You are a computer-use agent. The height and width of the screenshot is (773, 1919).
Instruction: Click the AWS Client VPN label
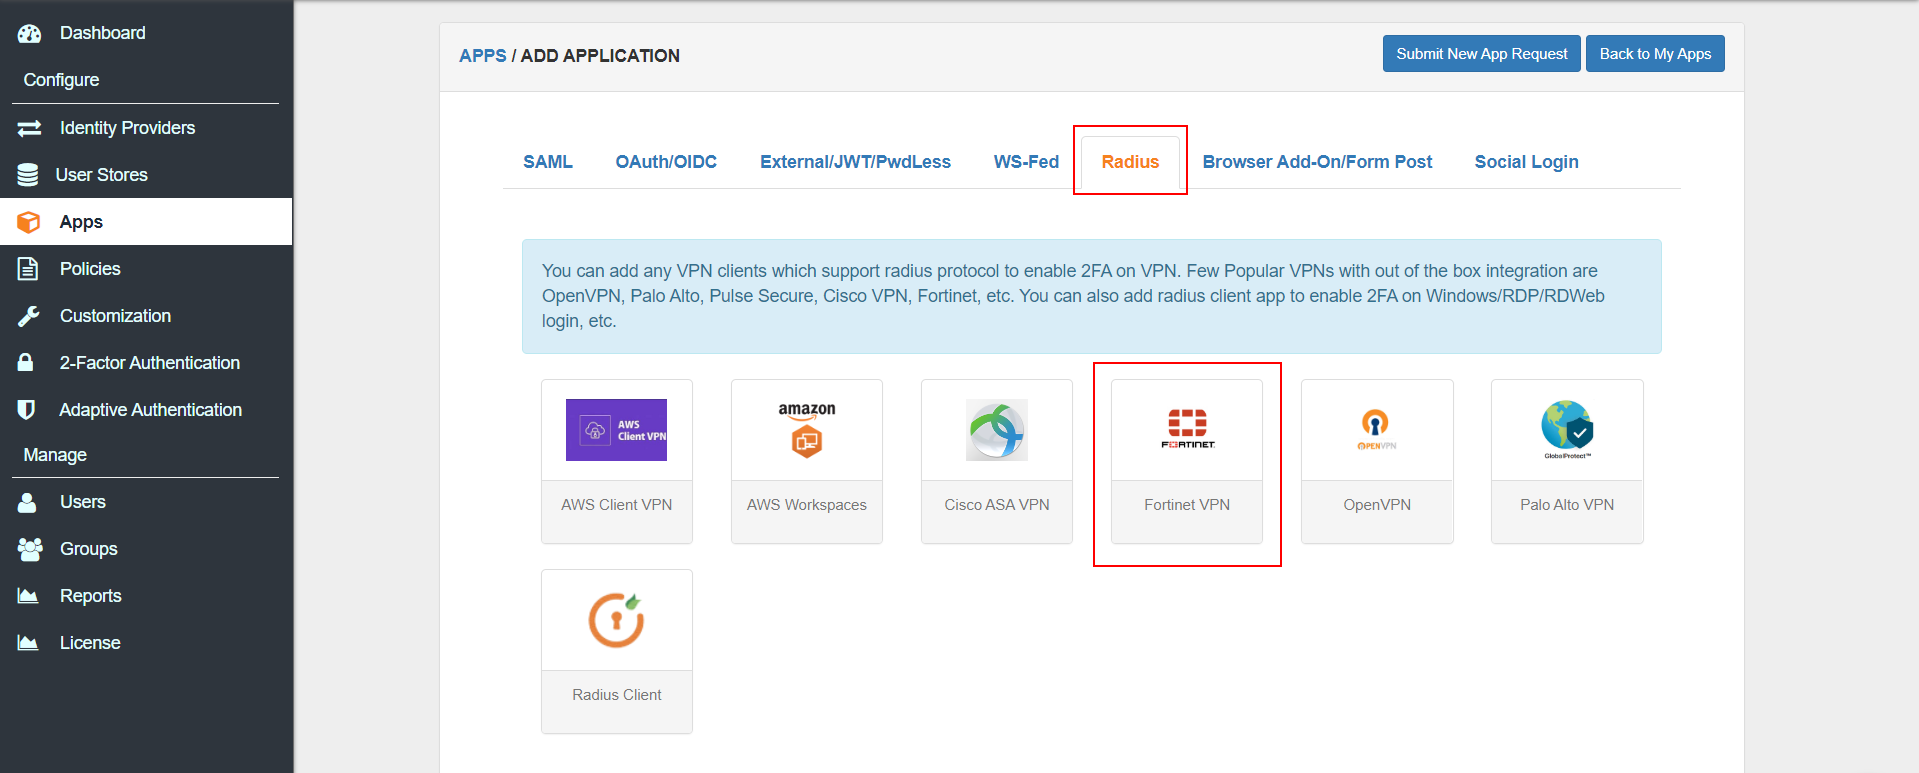616,505
